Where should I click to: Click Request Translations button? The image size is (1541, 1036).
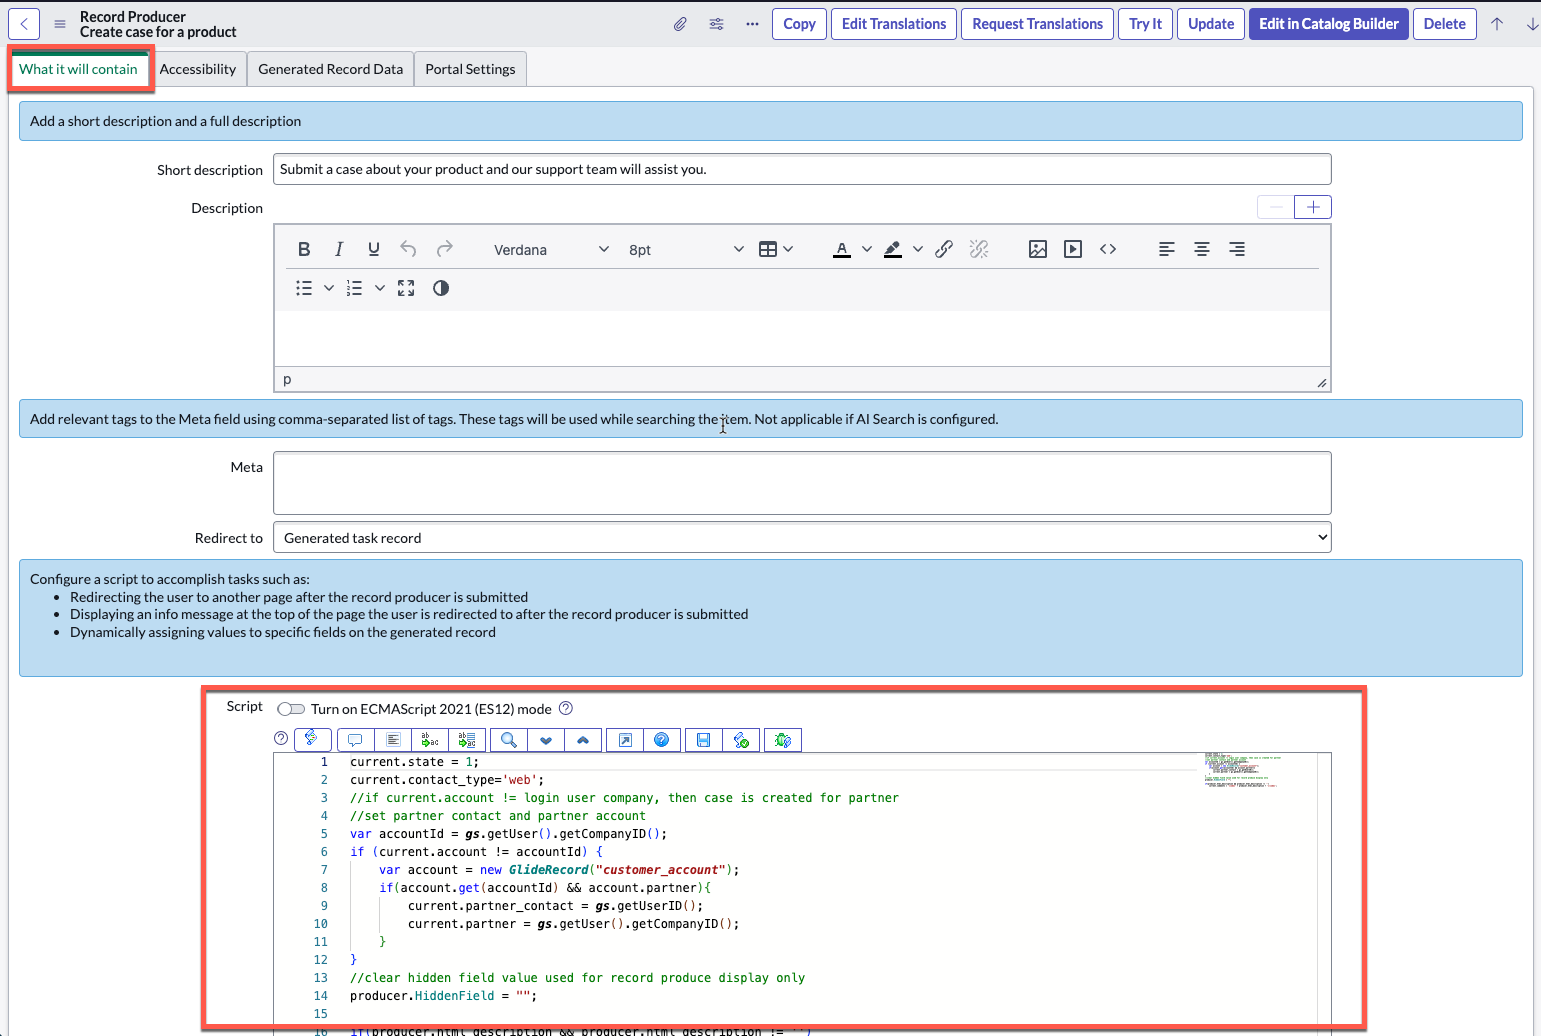click(1038, 24)
